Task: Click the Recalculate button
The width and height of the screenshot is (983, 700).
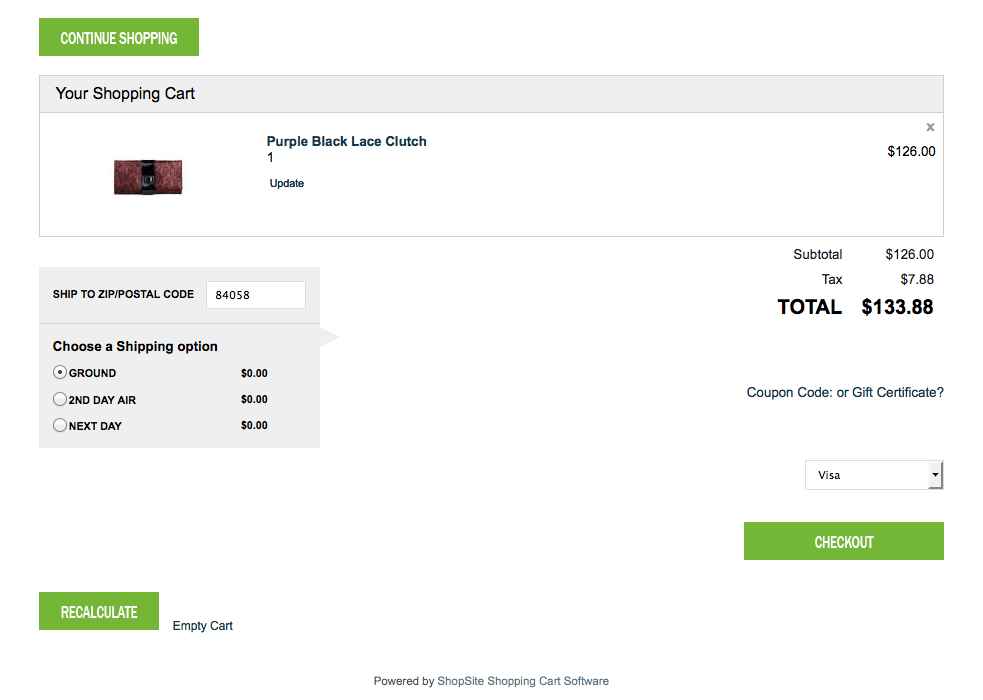Action: (99, 612)
